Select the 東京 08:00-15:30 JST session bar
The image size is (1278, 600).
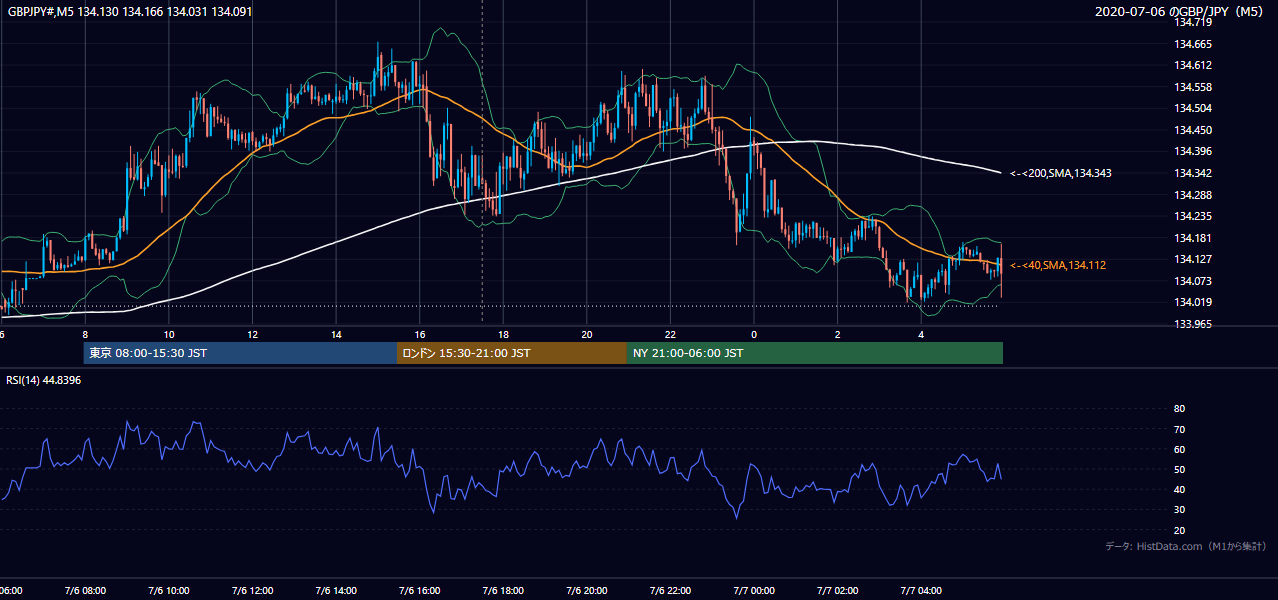(240, 353)
